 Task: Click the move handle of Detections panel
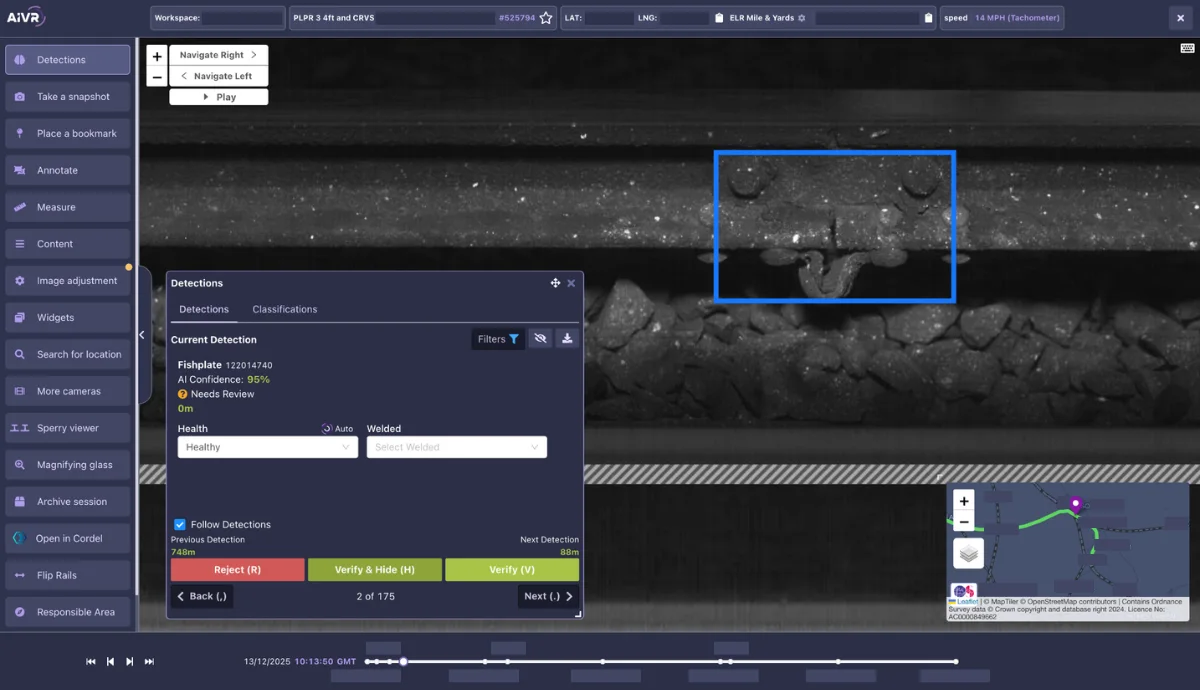click(x=555, y=283)
